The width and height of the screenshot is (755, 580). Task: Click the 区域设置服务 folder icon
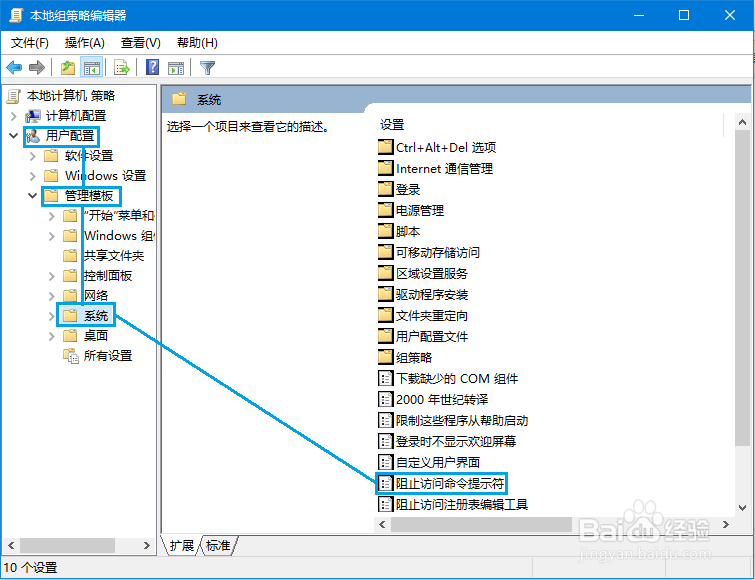[x=385, y=273]
